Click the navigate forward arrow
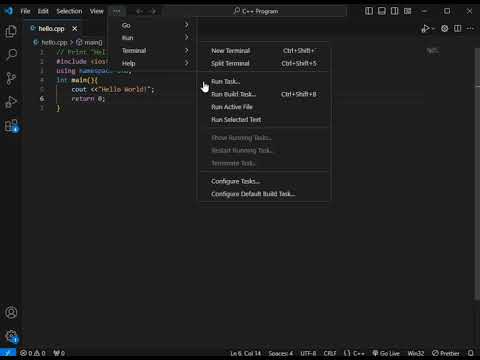 pyautogui.click(x=153, y=11)
